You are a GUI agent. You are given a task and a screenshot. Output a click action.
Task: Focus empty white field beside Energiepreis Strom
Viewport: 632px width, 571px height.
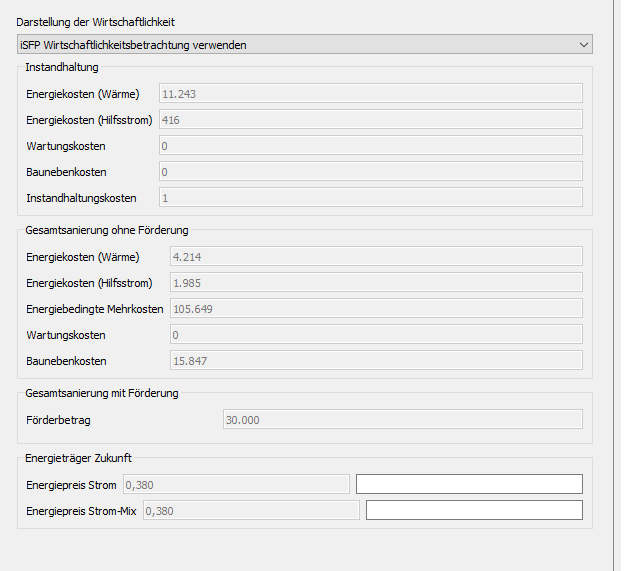[469, 485]
